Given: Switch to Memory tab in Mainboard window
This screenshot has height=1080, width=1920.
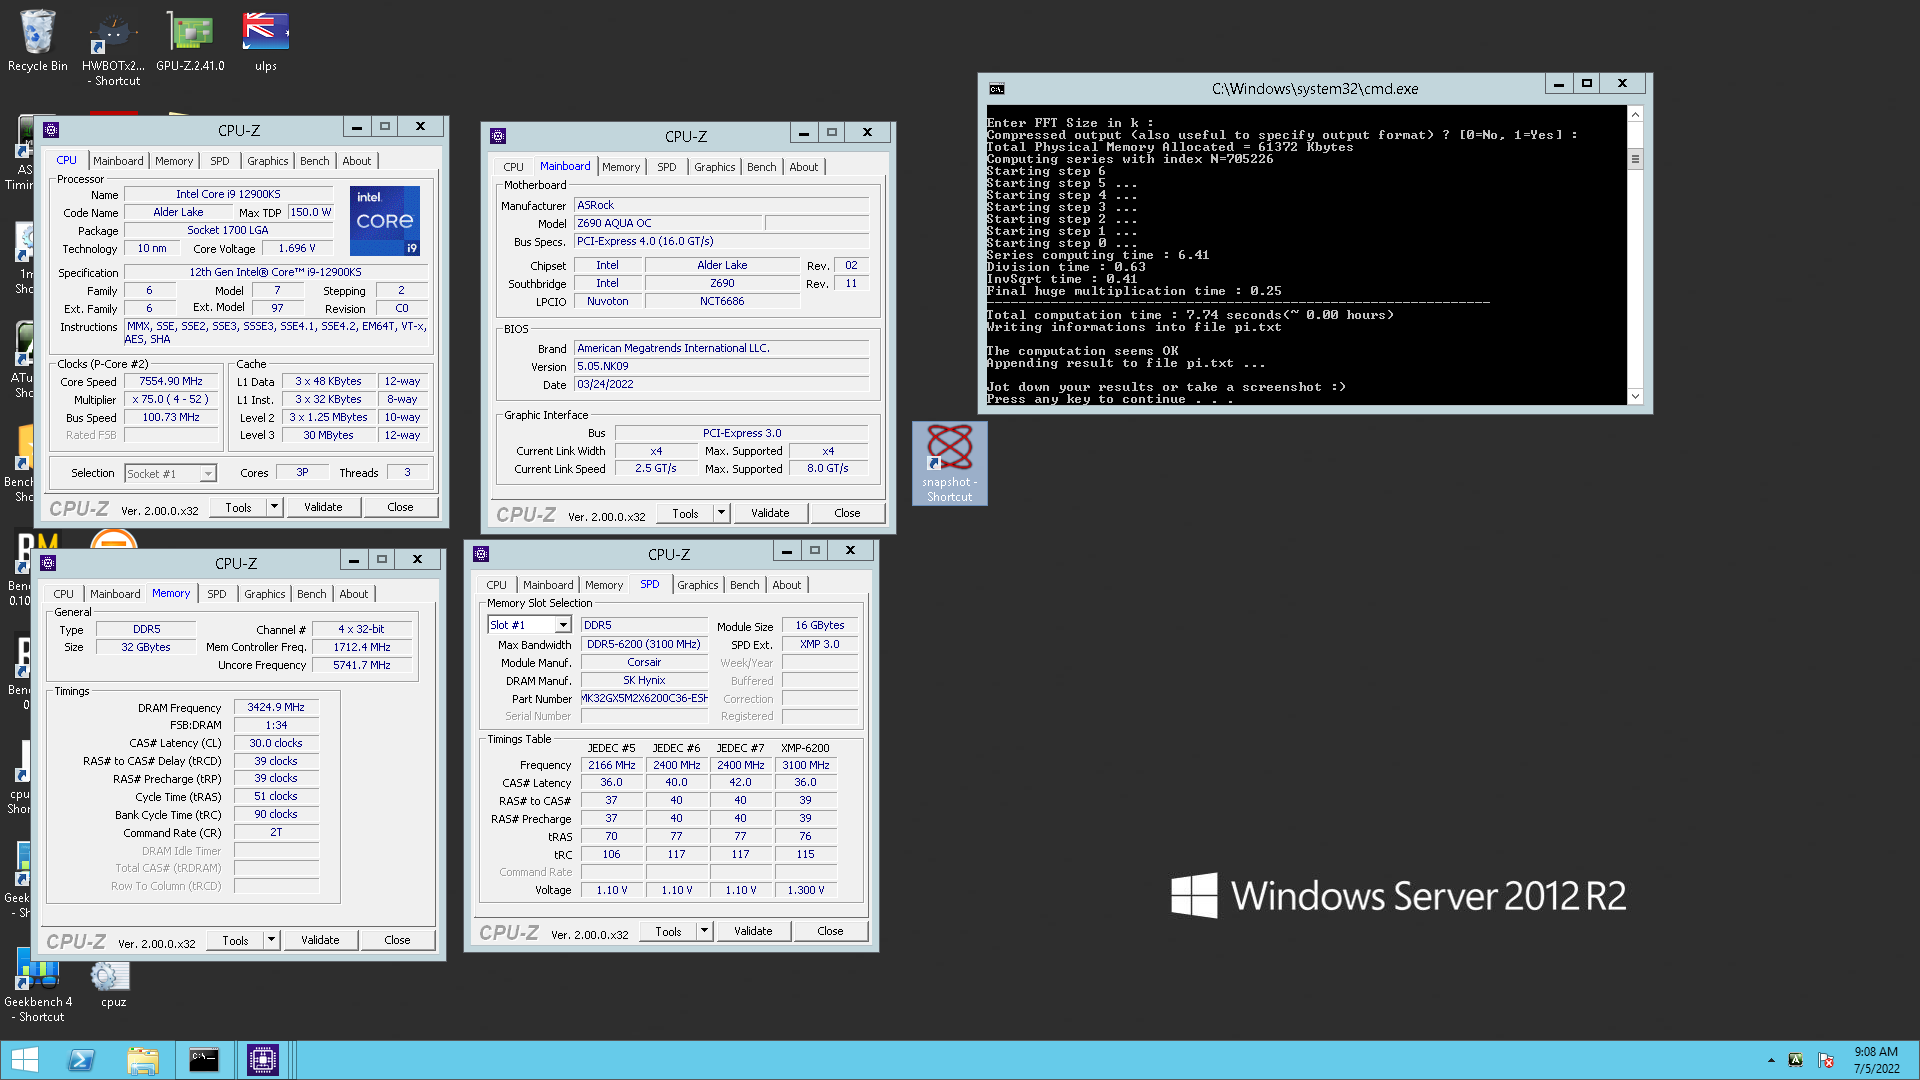Looking at the screenshot, I should (x=621, y=167).
